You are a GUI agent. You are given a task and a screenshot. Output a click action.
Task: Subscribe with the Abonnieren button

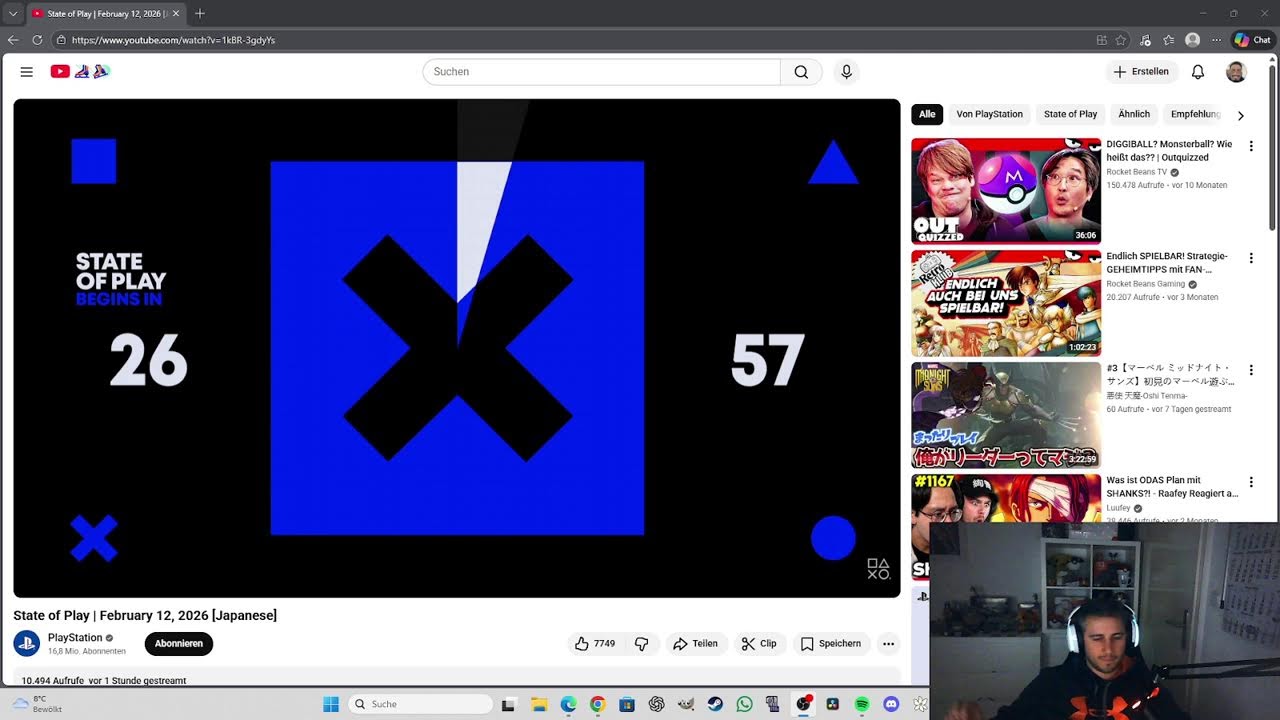[x=179, y=644]
